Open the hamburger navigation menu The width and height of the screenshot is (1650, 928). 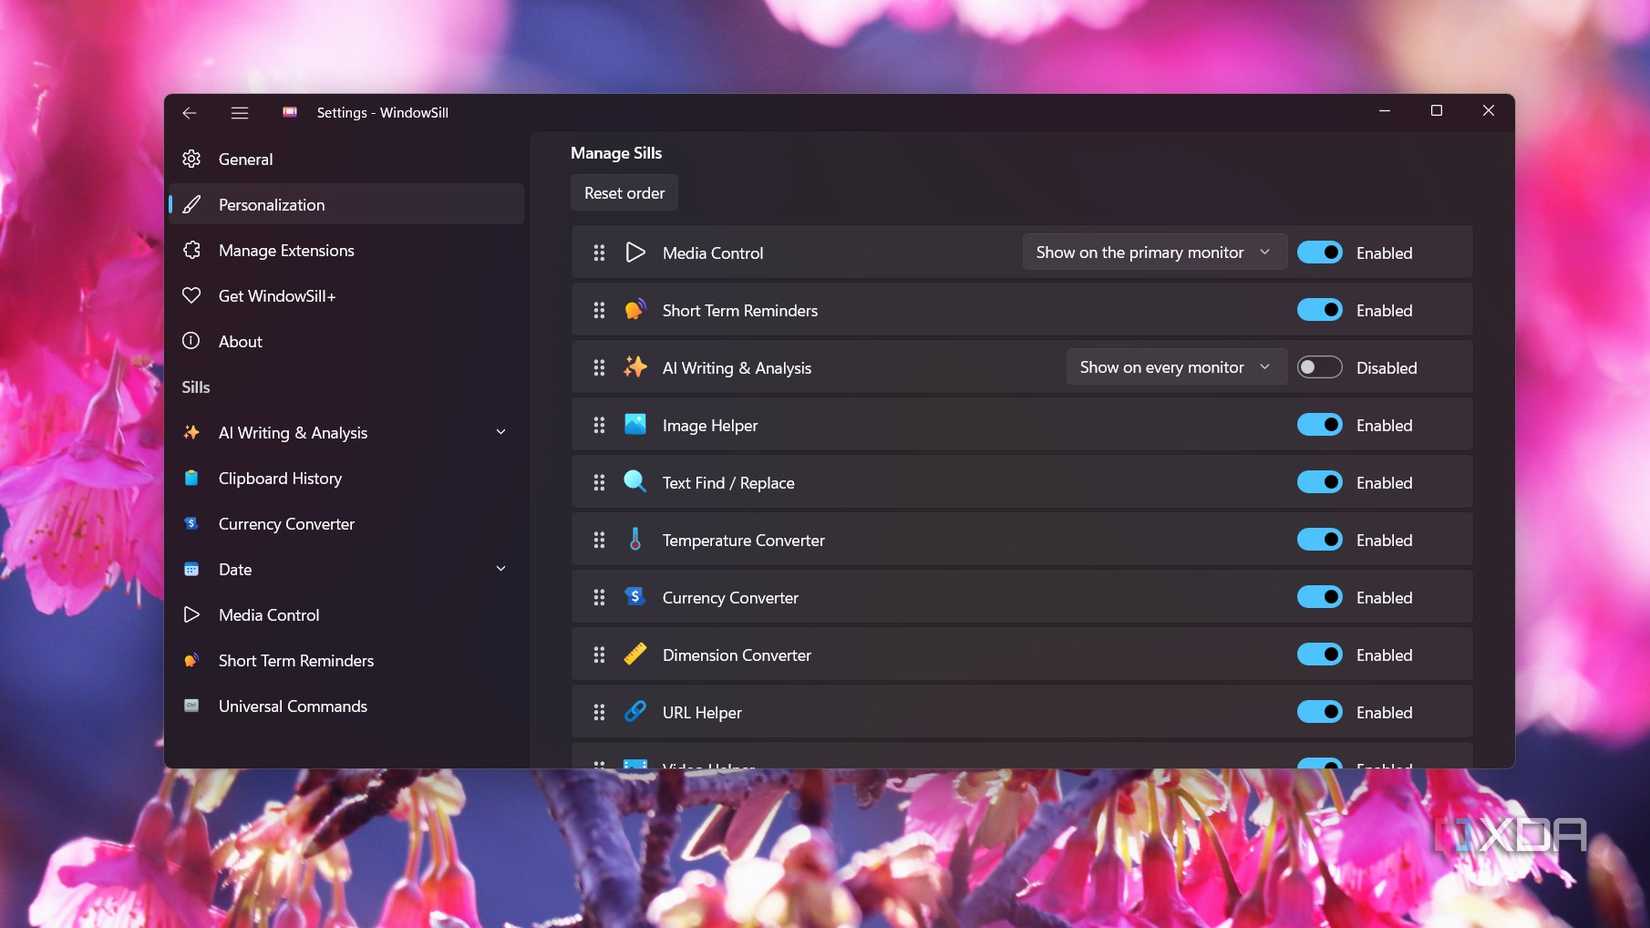tap(240, 113)
